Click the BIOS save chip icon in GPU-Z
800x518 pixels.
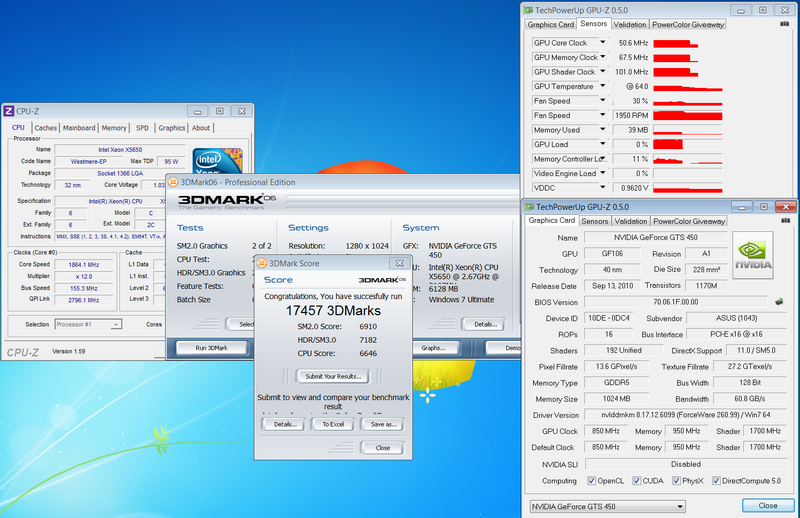[779, 302]
